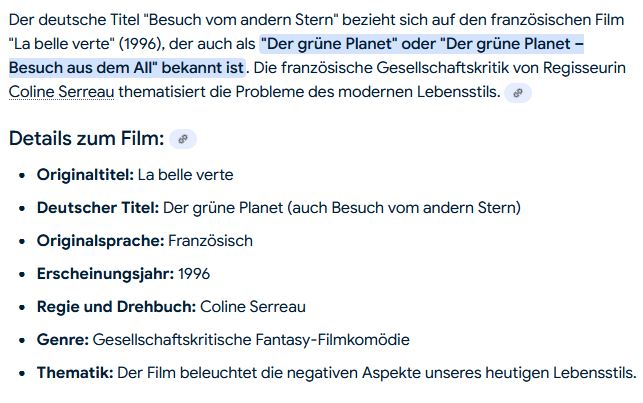Click the year "1996" in the Erscheinungsjahr bullet

coord(192,274)
